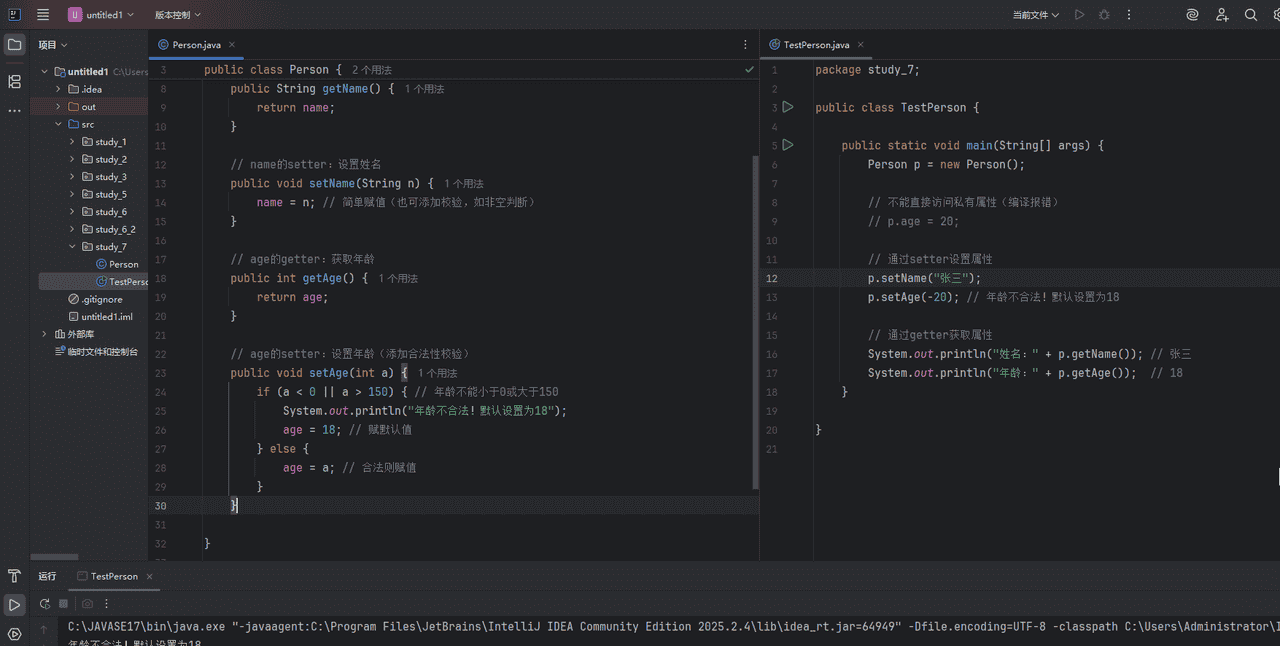The height and width of the screenshot is (646, 1280).
Task: Collapse the study_7 folder in project tree
Action: (x=70, y=246)
